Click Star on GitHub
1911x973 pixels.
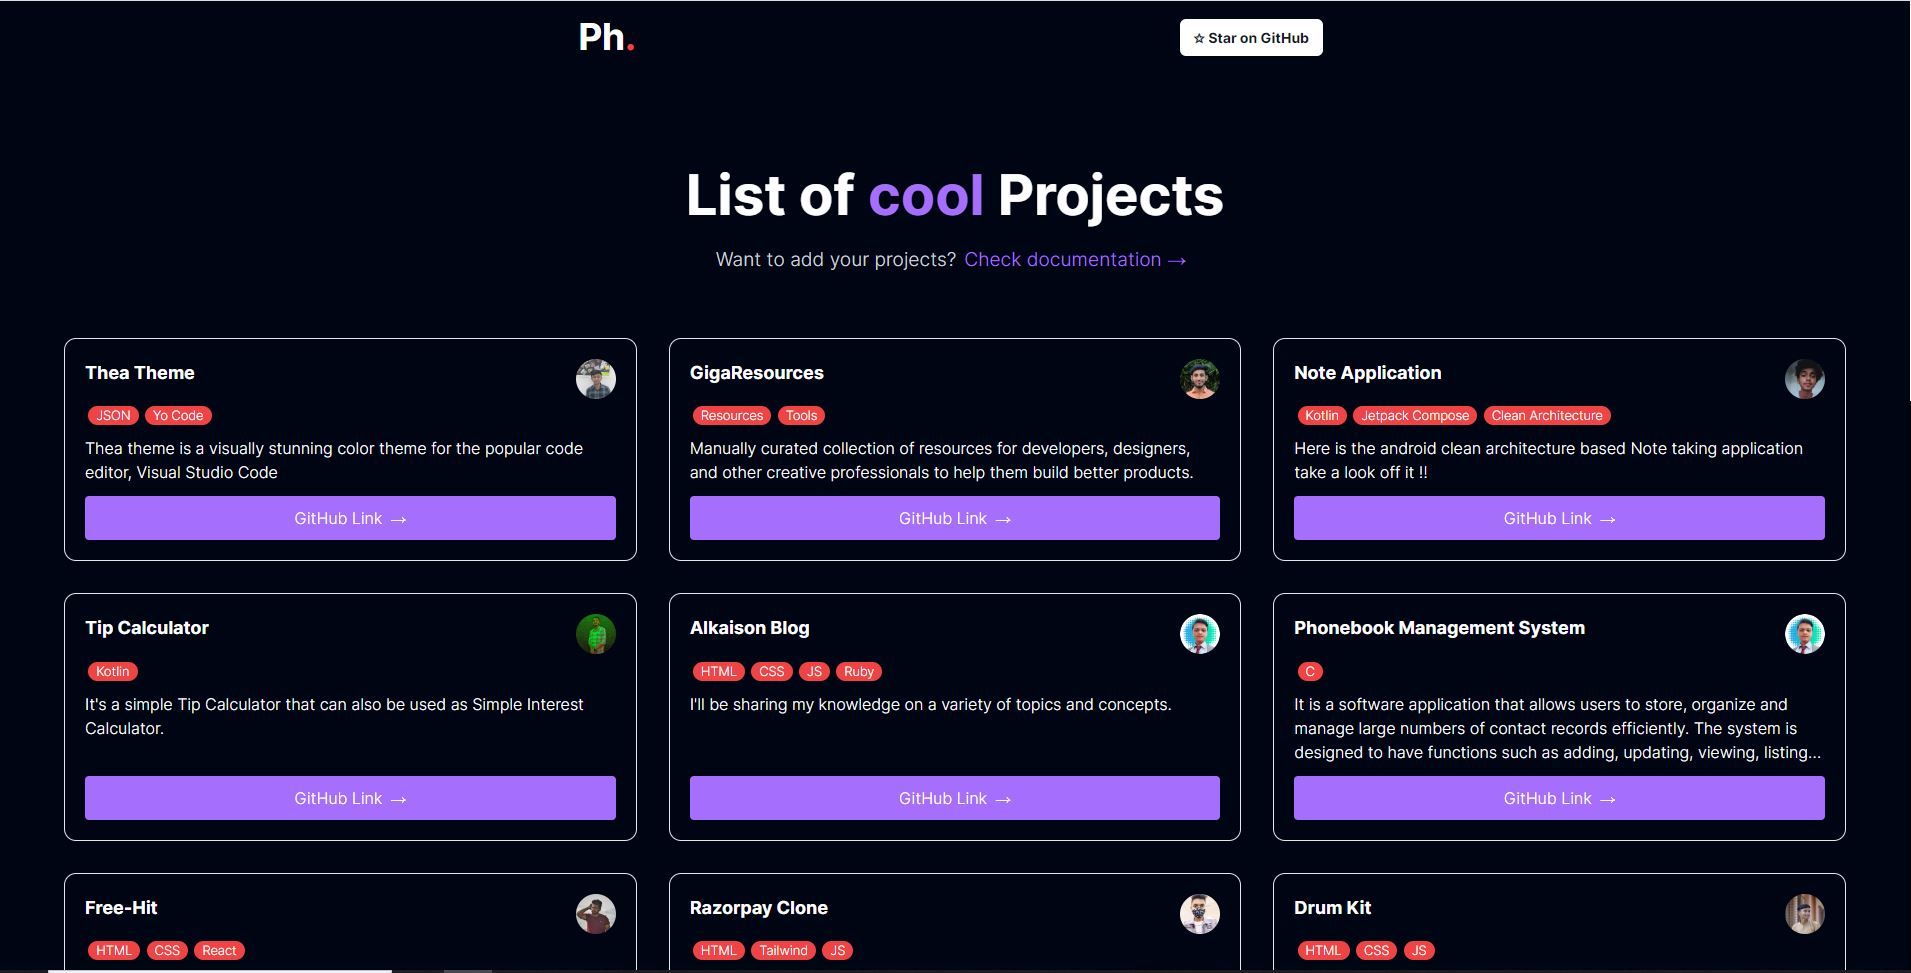[1250, 37]
